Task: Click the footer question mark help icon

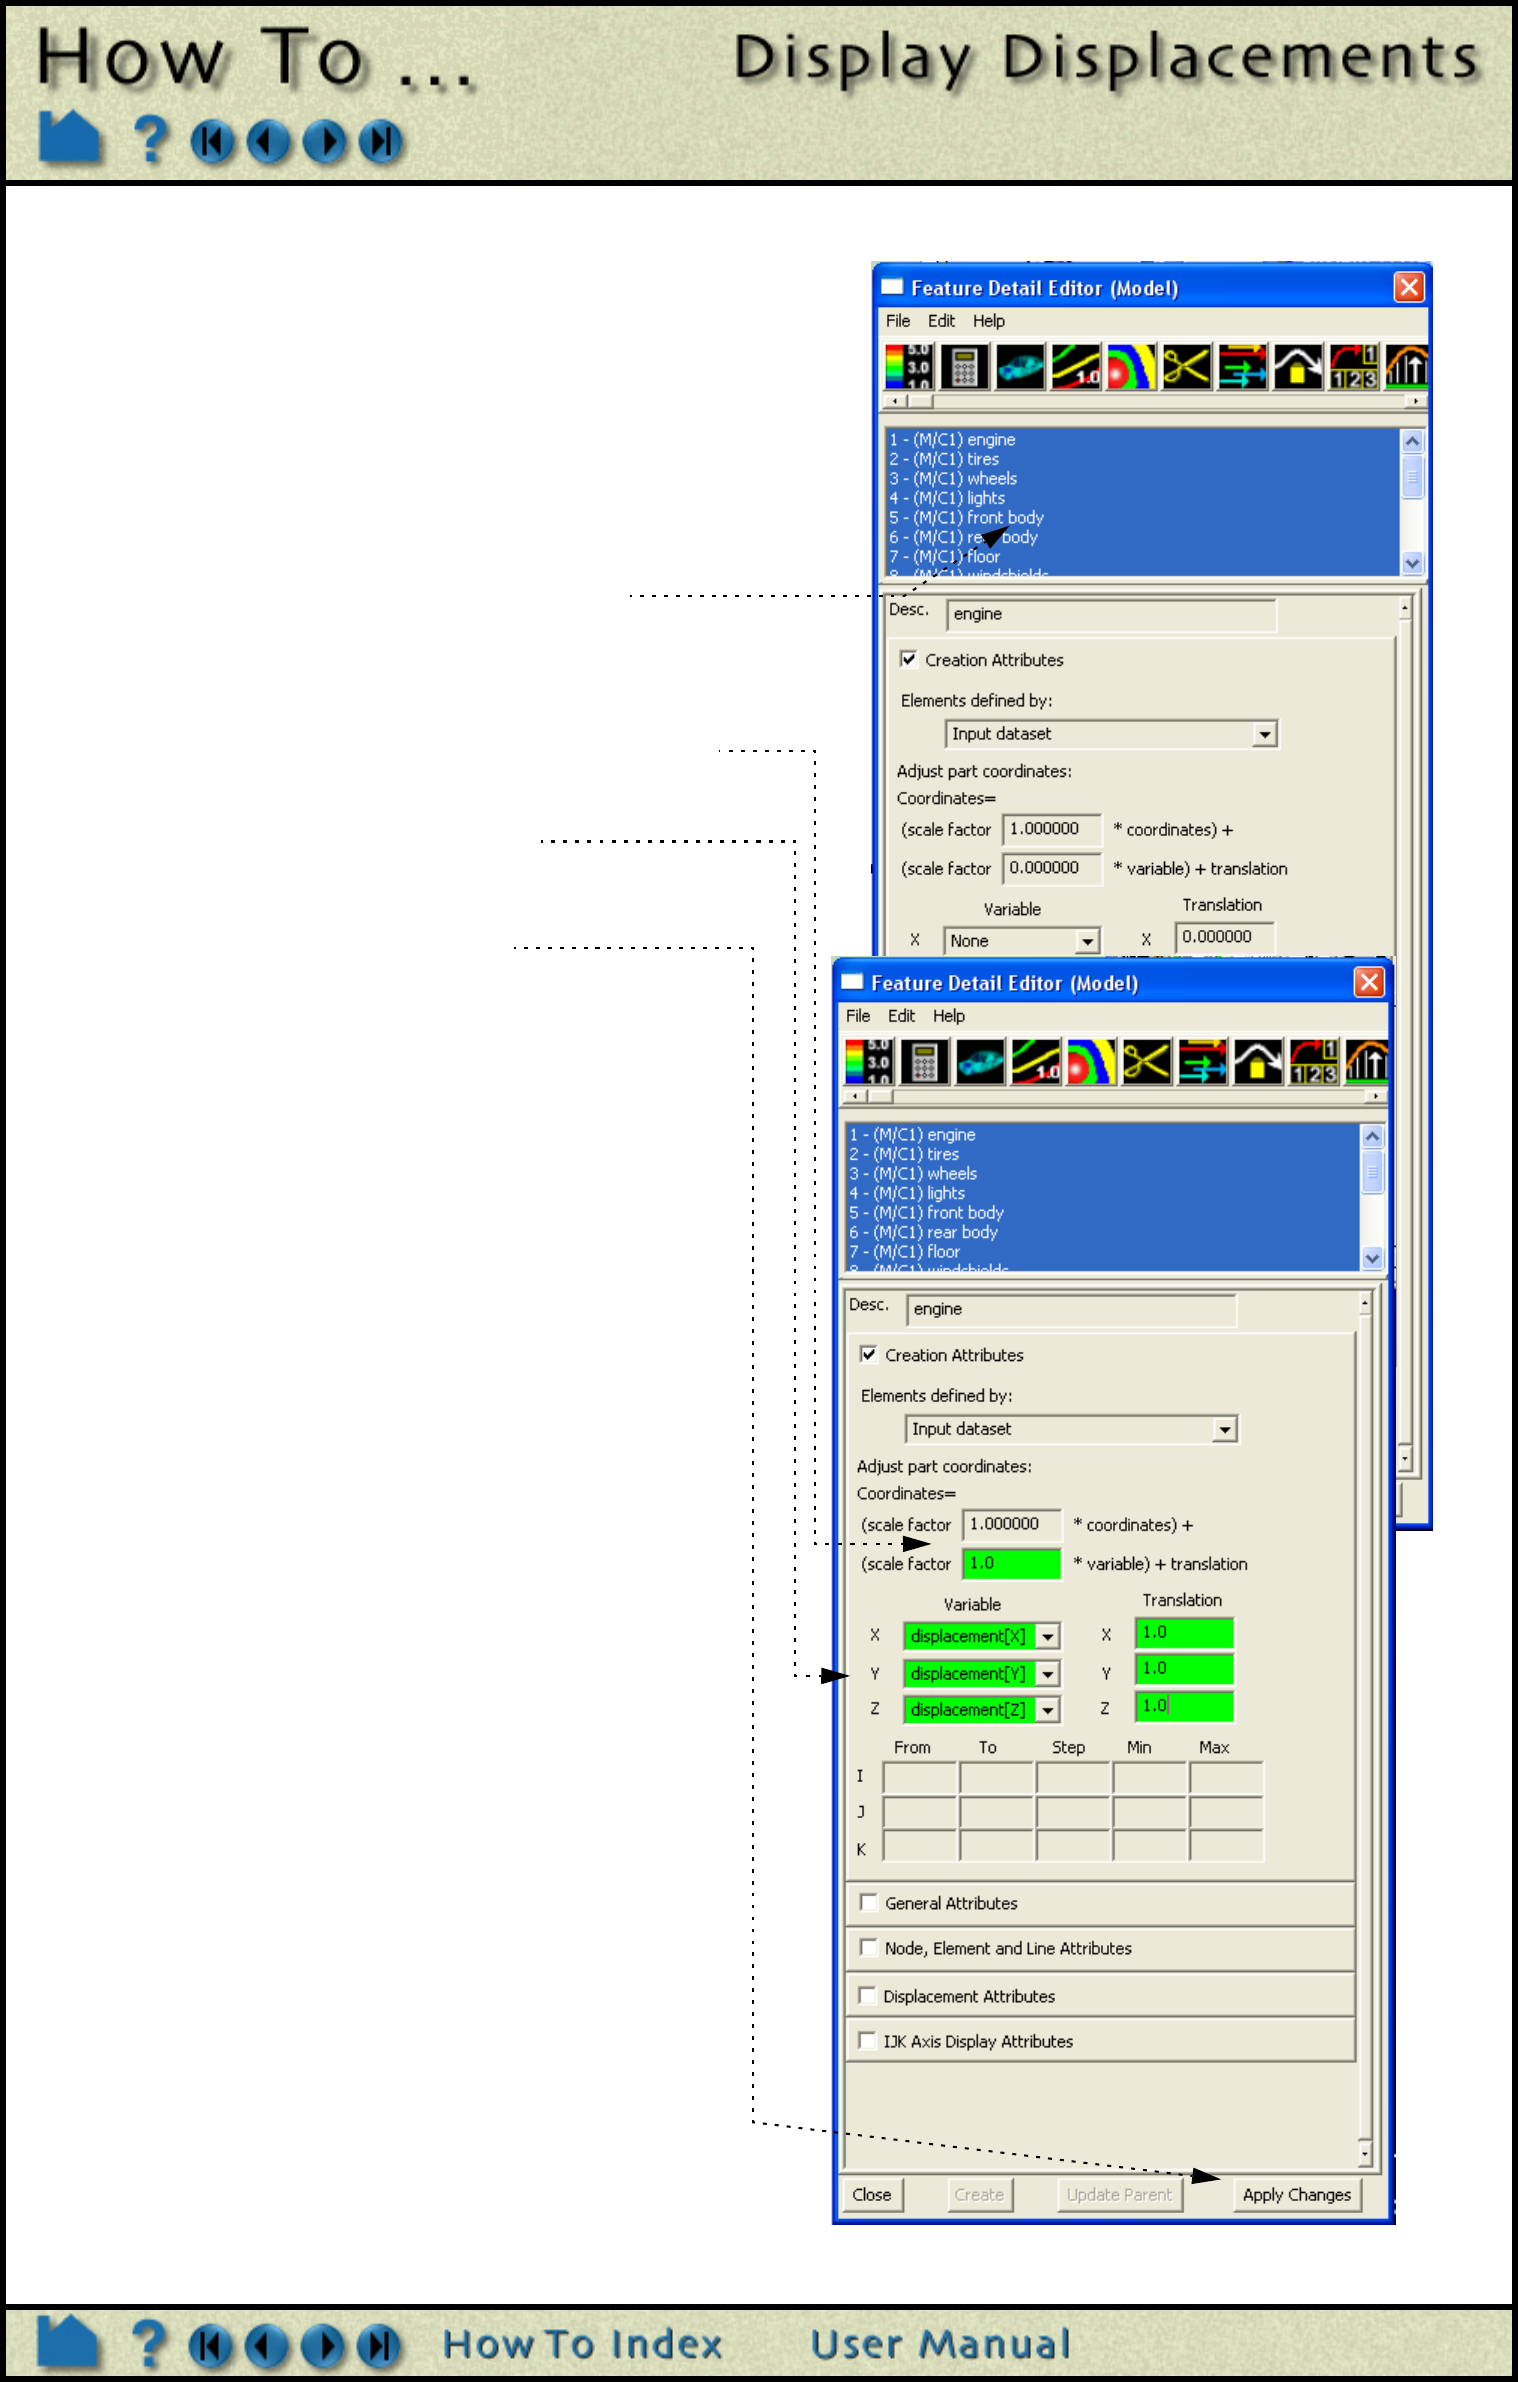Action: (149, 2344)
